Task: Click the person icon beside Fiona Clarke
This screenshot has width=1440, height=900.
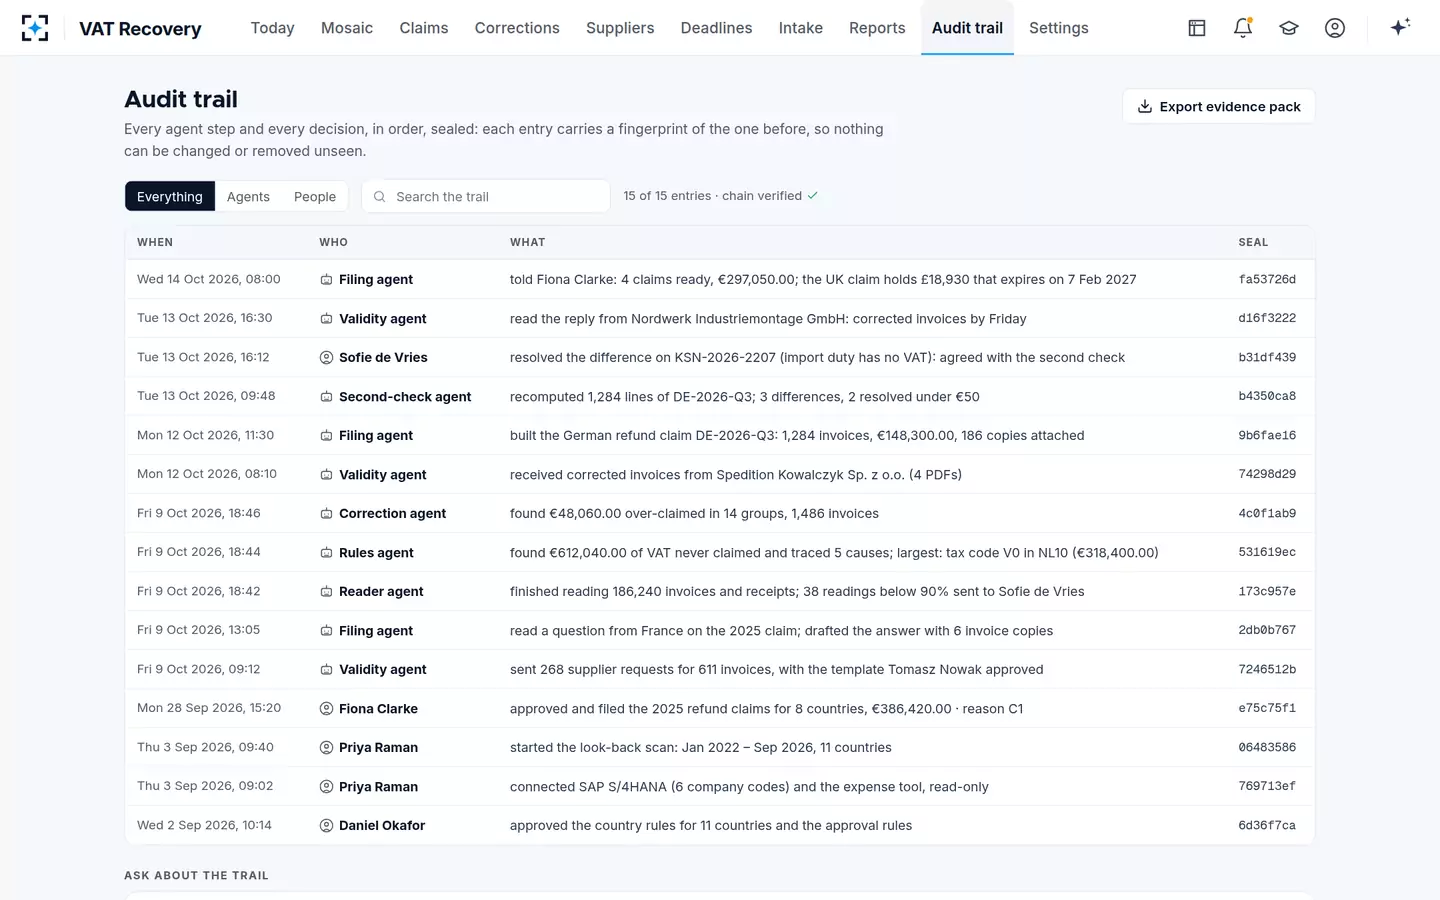Action: click(x=326, y=709)
